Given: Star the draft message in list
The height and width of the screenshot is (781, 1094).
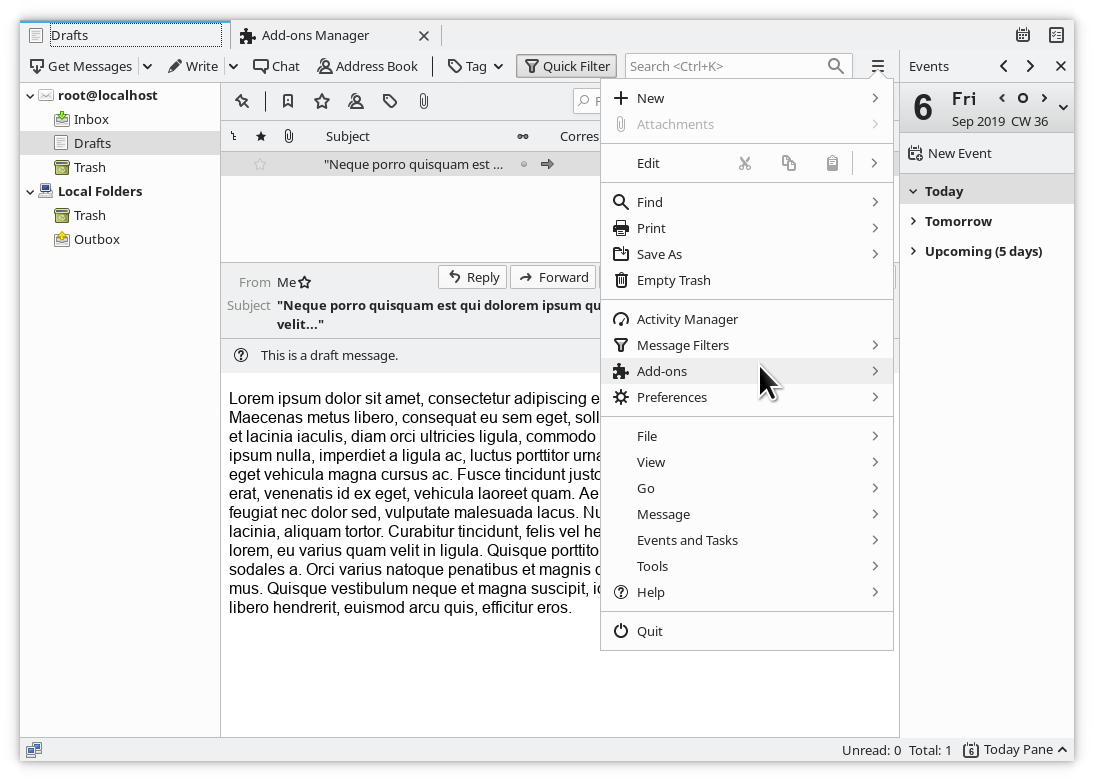Looking at the screenshot, I should tap(260, 164).
